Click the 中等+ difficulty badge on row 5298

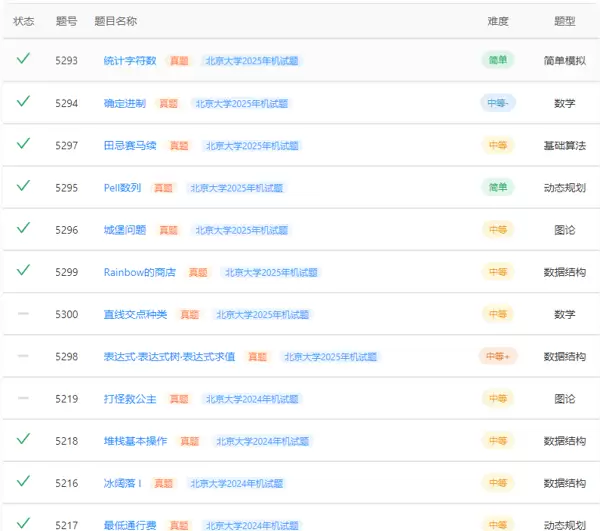498,356
